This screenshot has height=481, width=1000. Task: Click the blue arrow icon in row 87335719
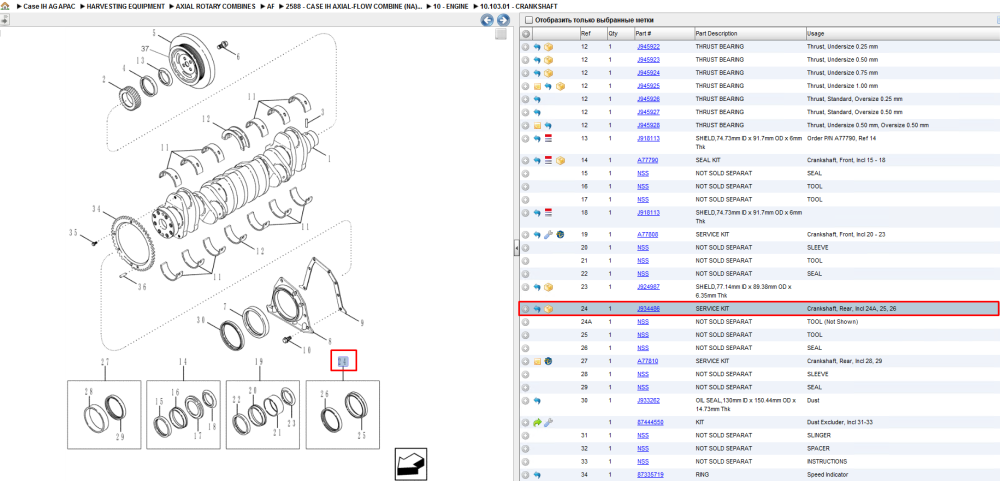point(537,475)
